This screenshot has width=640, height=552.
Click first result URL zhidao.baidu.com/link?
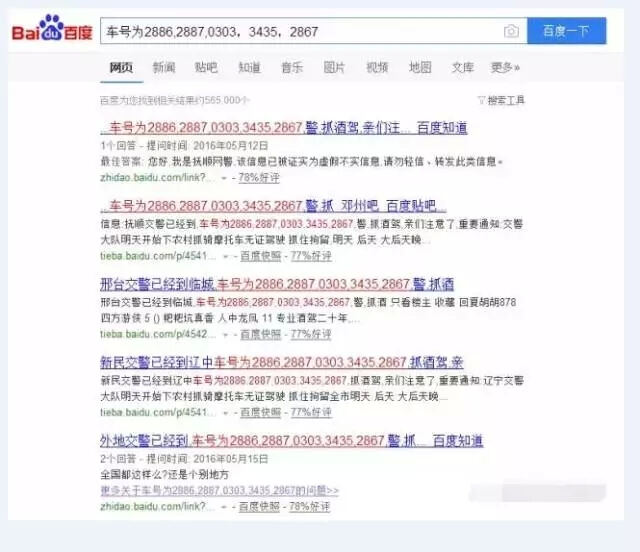157,178
